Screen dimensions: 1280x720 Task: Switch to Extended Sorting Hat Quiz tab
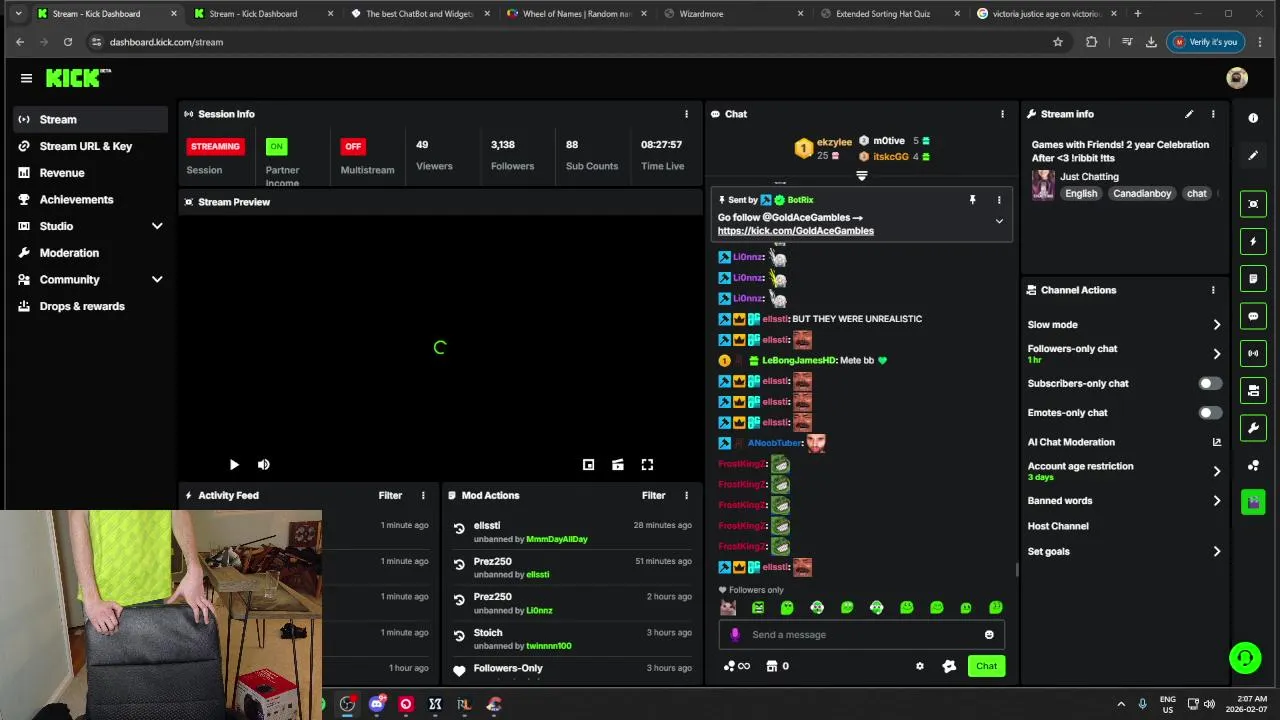click(891, 14)
